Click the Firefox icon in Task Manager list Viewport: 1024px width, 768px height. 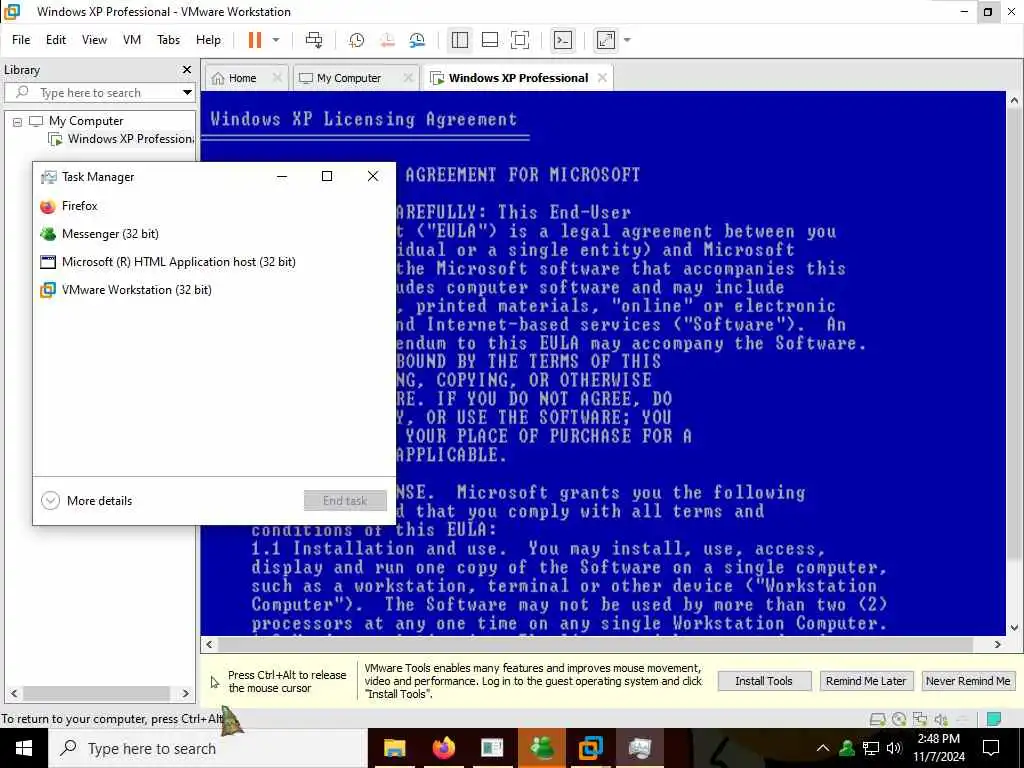48,206
